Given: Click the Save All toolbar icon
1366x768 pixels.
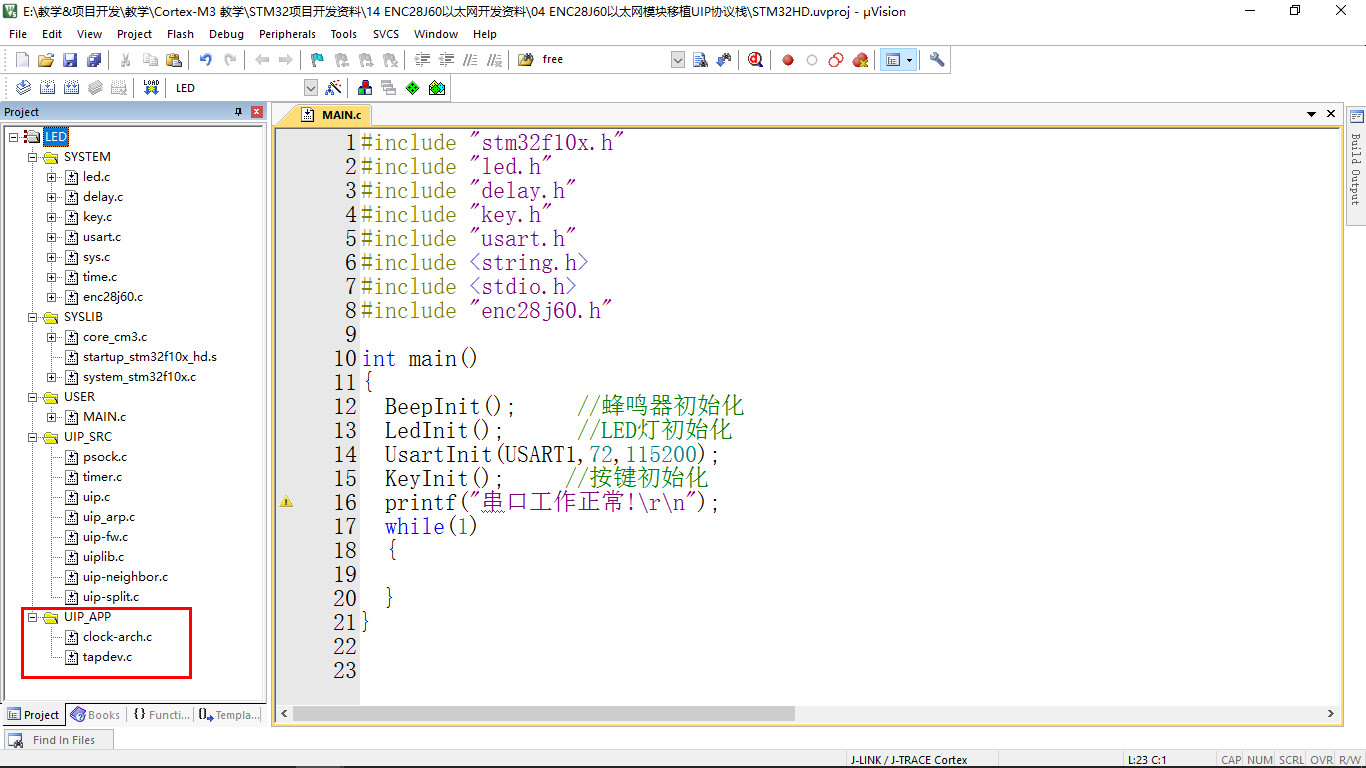Looking at the screenshot, I should pos(94,60).
